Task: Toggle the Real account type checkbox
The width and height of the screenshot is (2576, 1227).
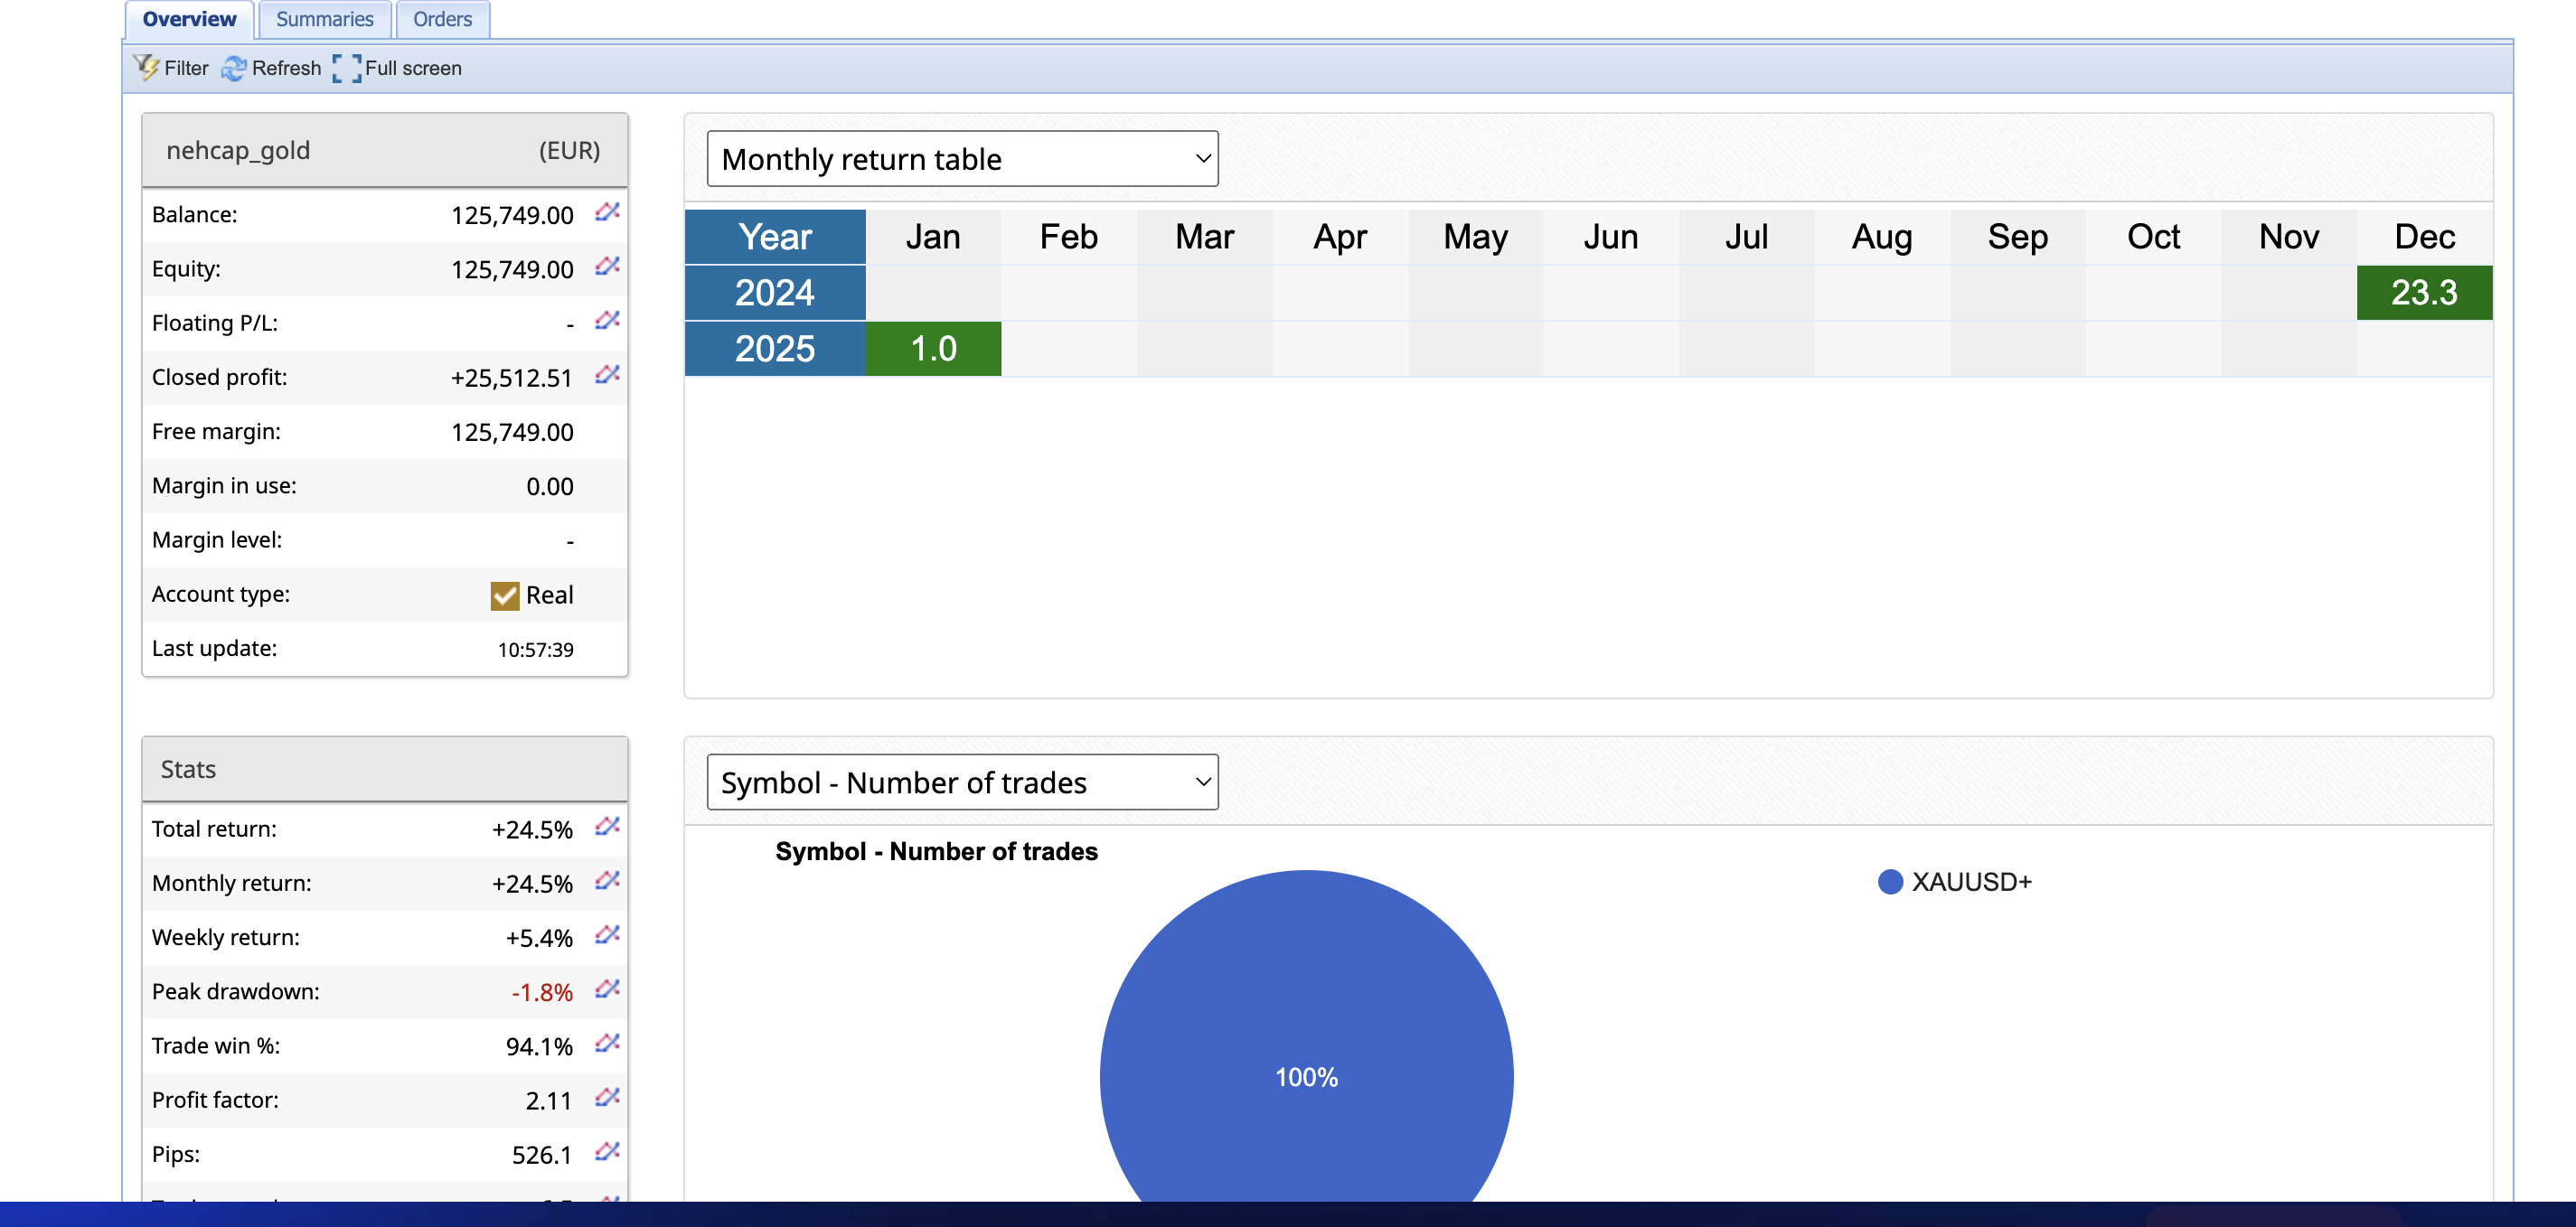Action: click(504, 595)
